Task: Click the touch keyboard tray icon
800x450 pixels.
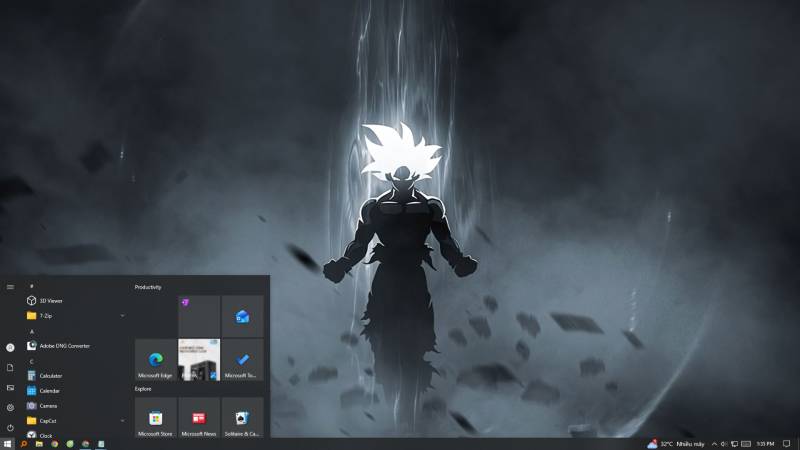Action: 746,444
